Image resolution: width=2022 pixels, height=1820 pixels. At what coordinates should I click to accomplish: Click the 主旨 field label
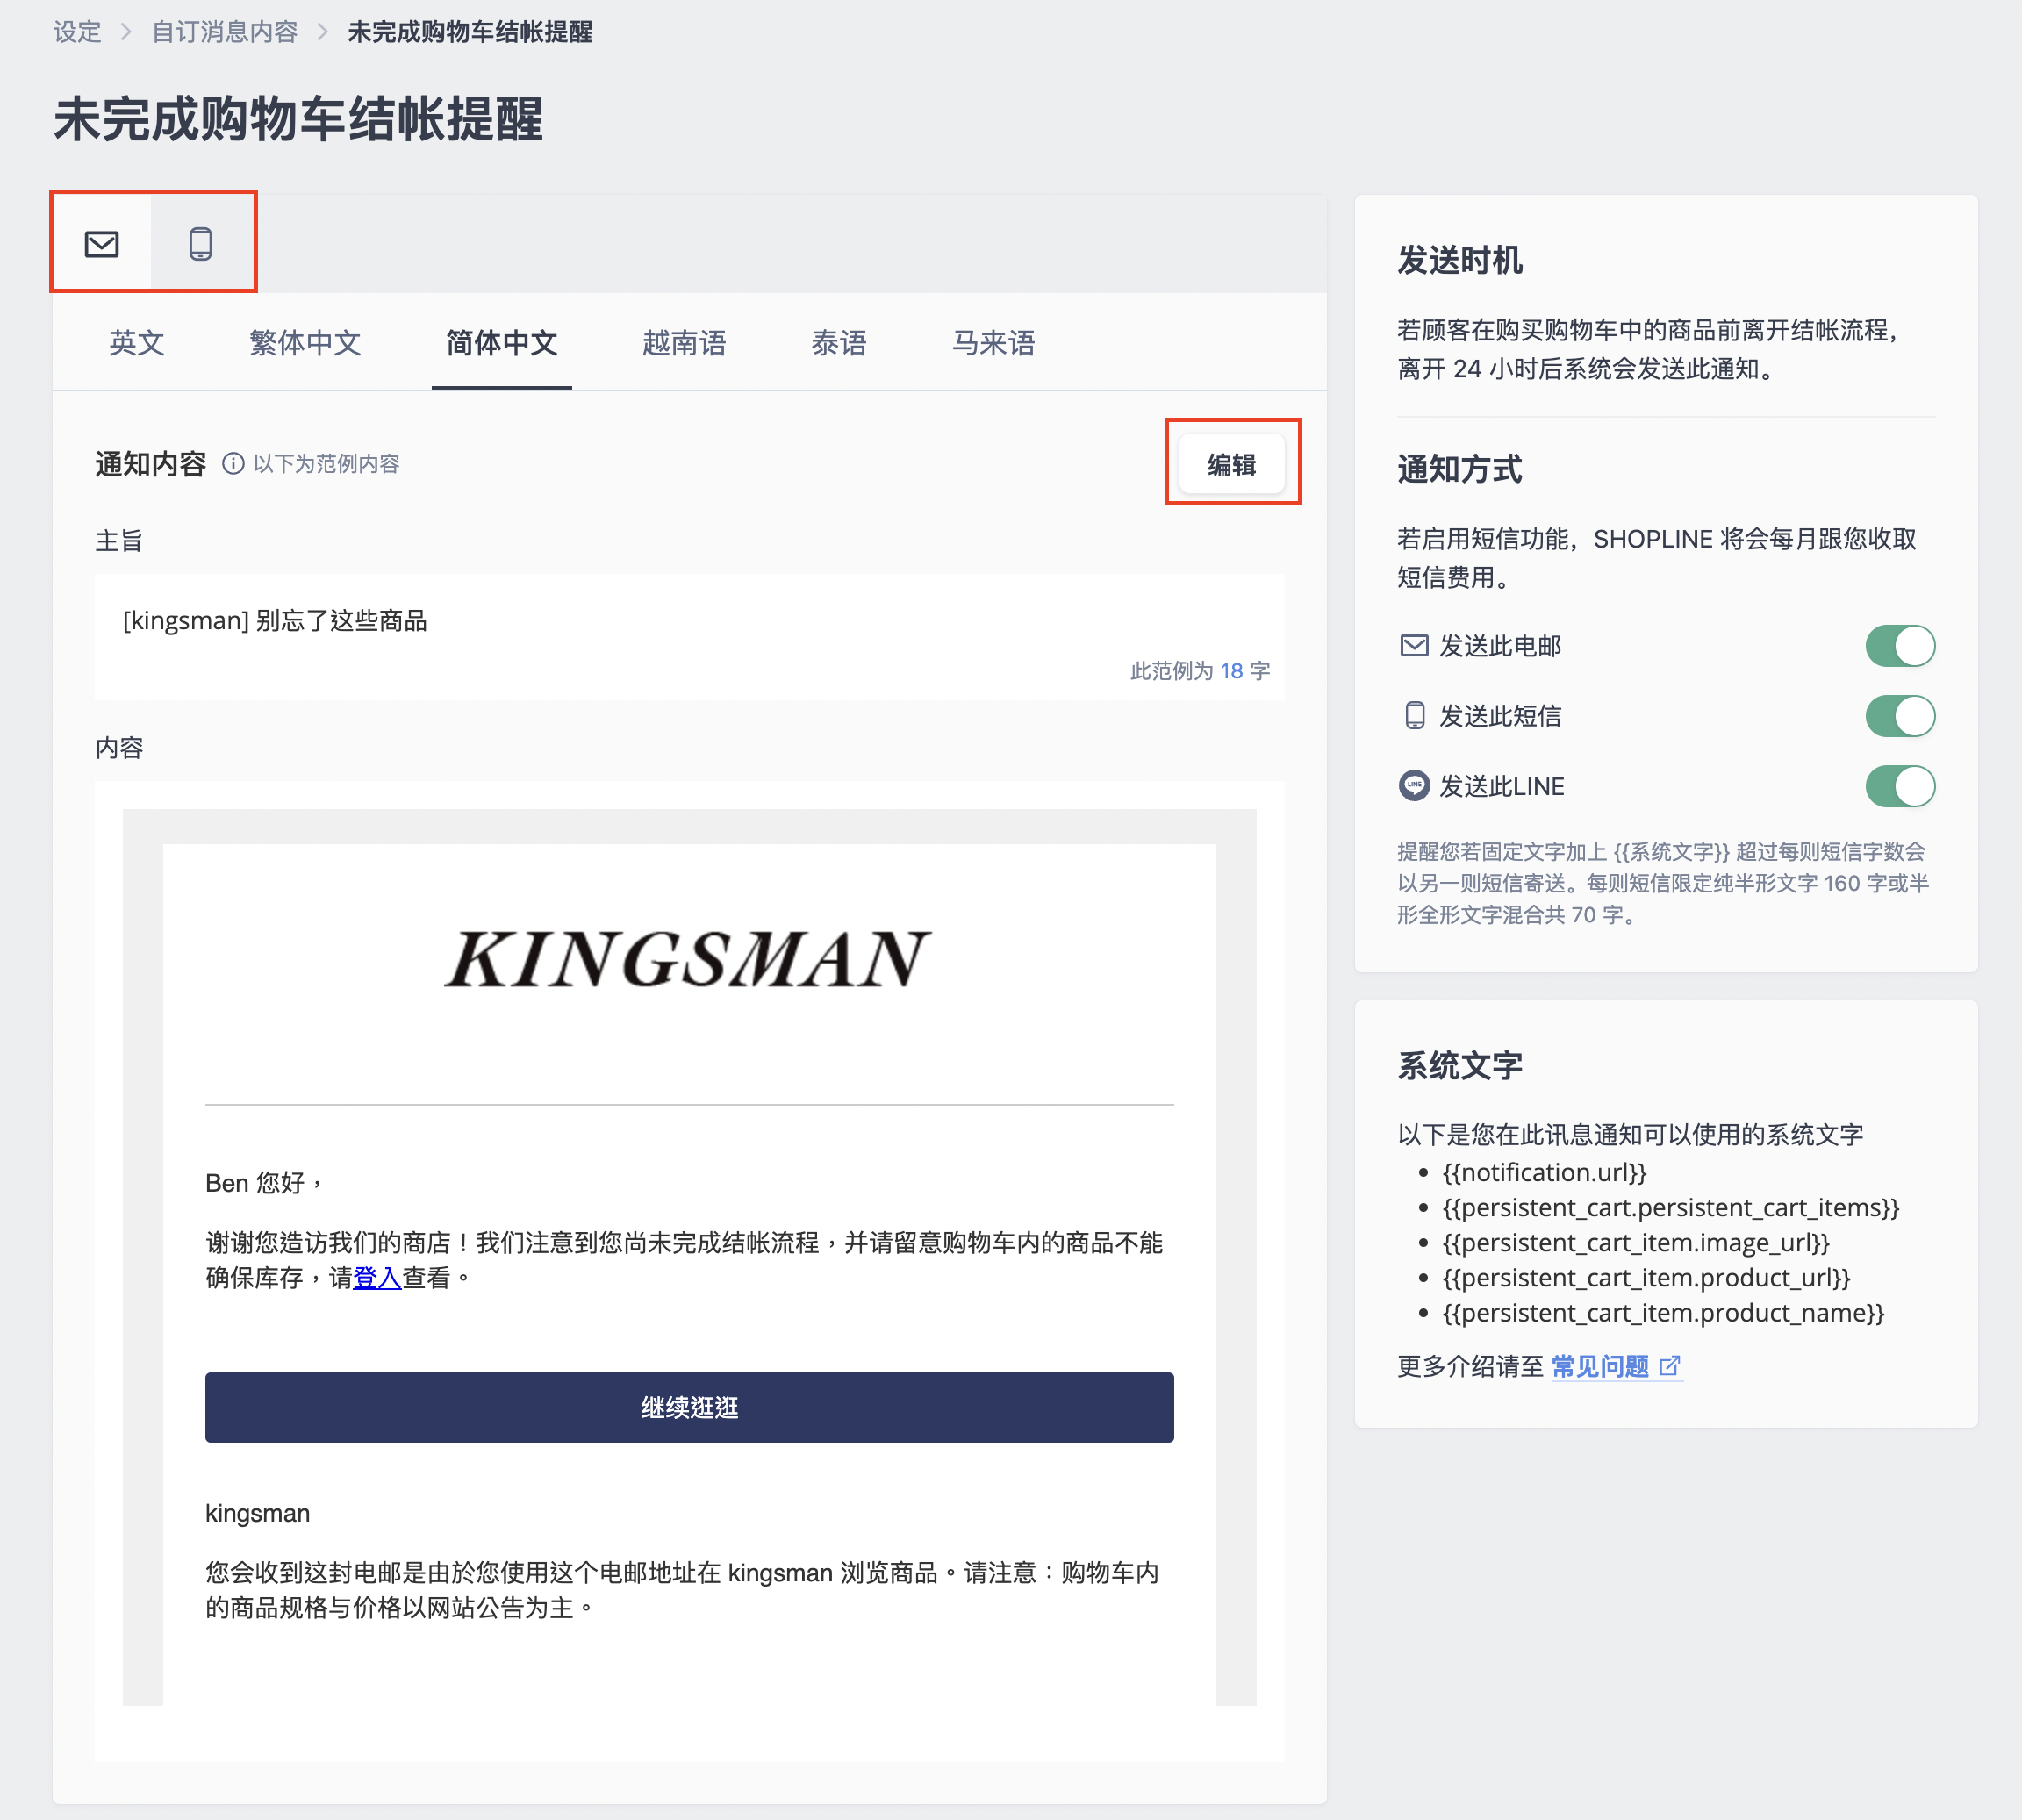(x=119, y=541)
